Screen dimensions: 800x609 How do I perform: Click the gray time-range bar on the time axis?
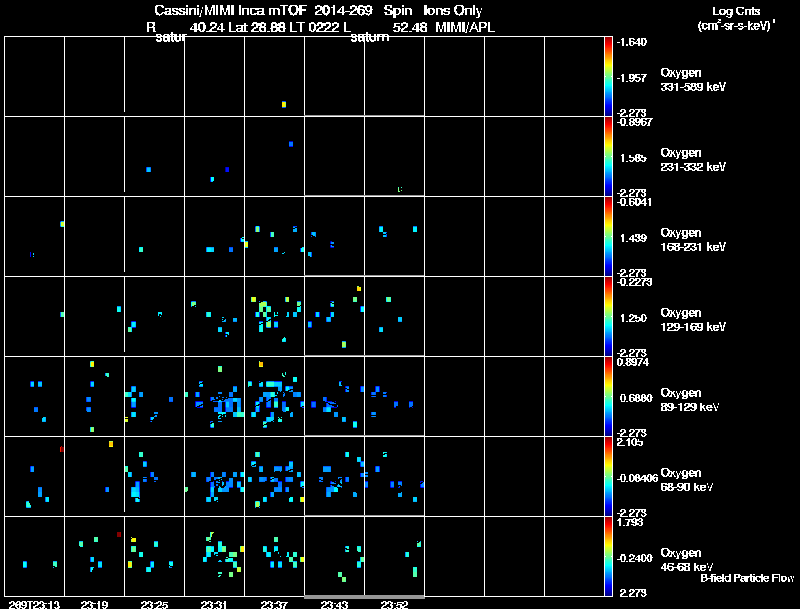point(364,597)
